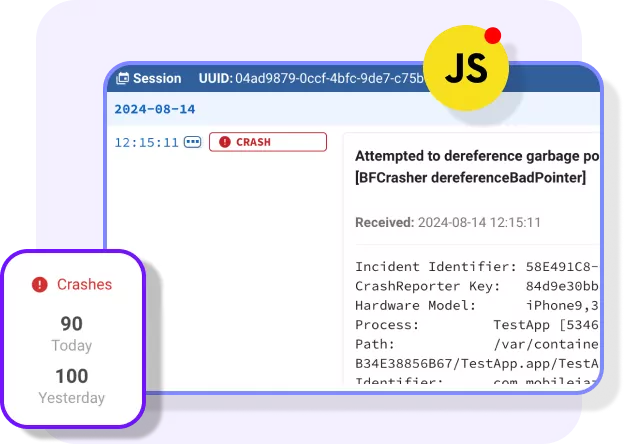Select the CRASH event tag
This screenshot has height=444, width=624.
[268, 142]
